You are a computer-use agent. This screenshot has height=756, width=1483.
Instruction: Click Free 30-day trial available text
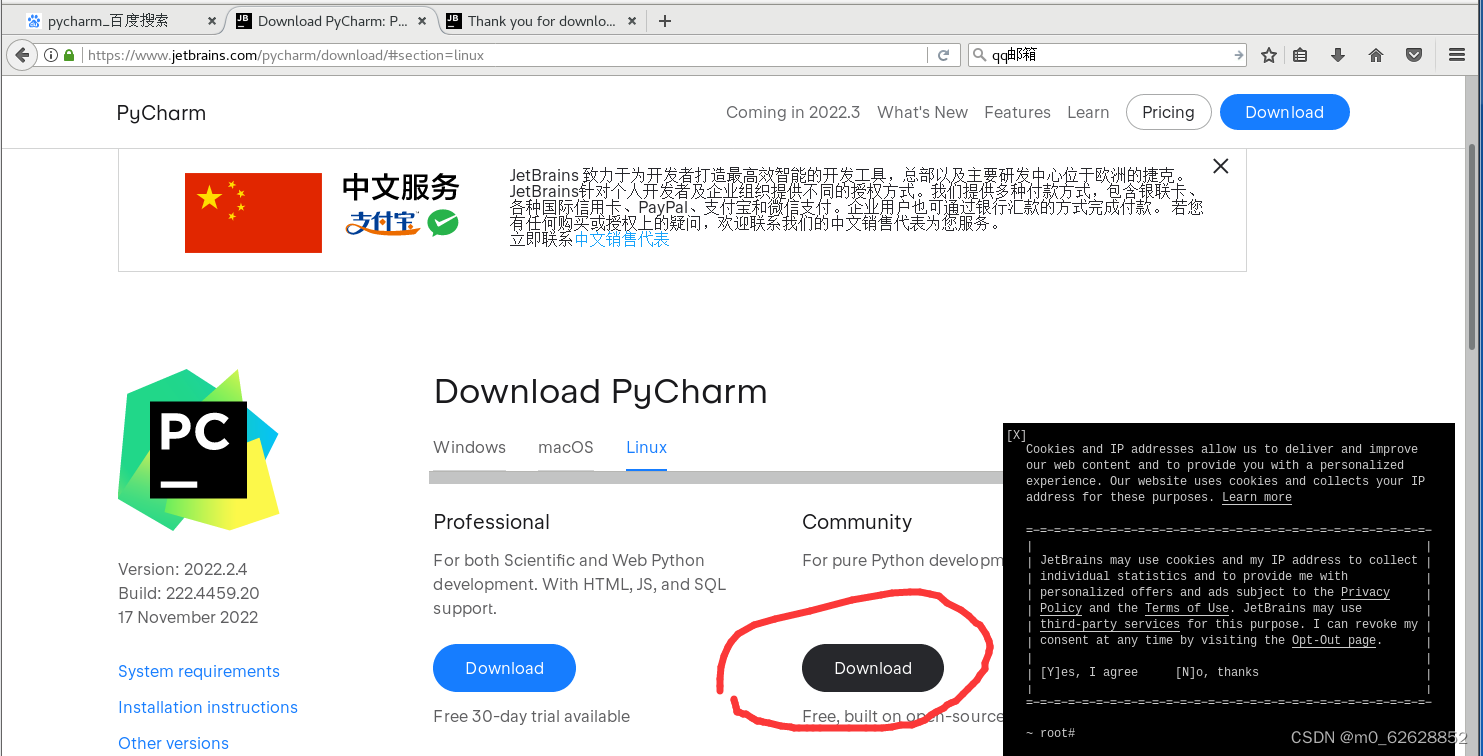[532, 716]
